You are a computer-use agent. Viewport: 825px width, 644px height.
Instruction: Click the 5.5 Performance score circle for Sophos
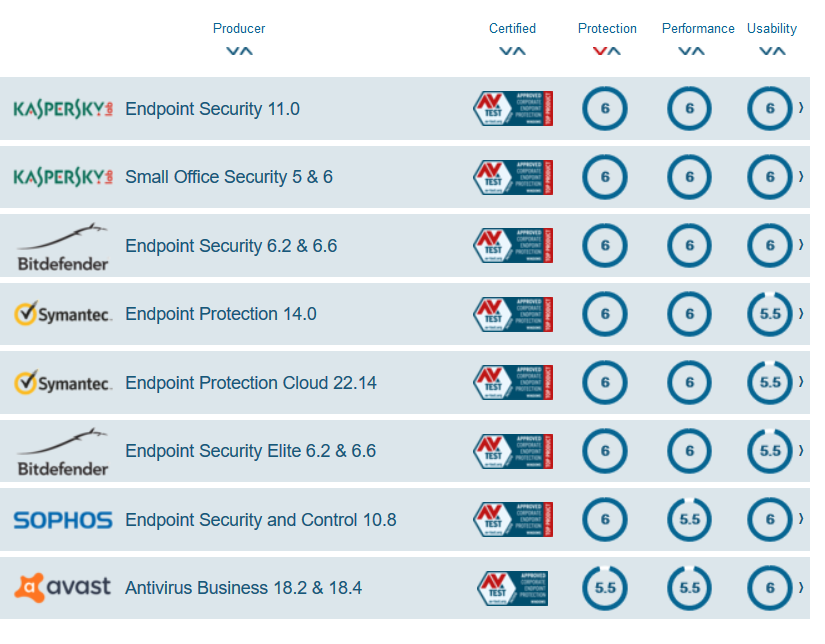(689, 520)
